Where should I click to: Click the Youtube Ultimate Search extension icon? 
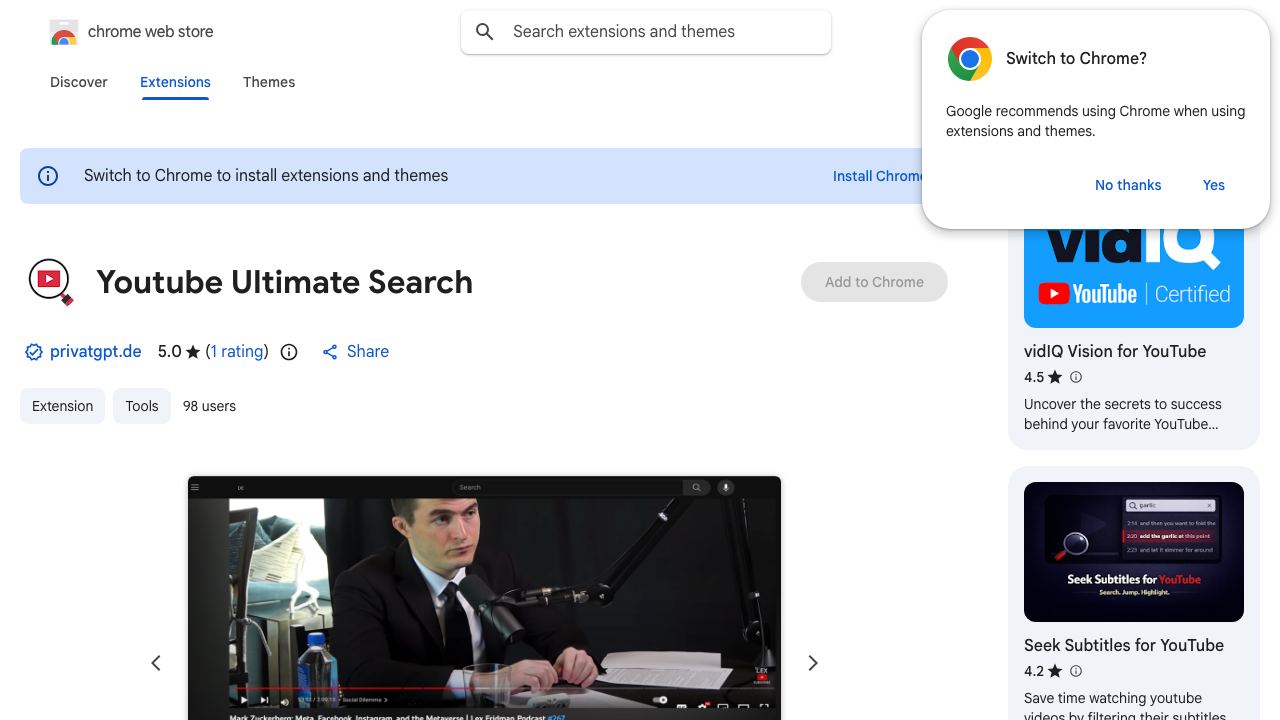51,282
